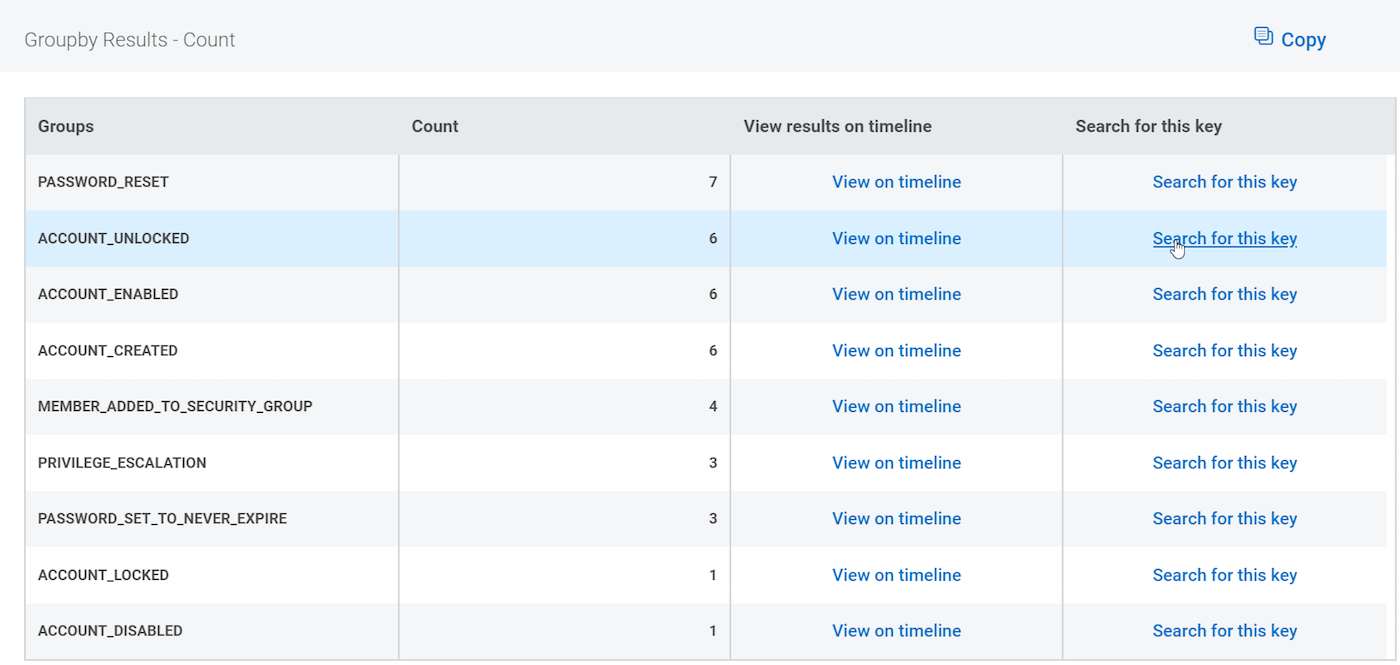
Task: Search for MEMBER_ADDED_TO_SECURITY_GROUP key
Action: click(1224, 406)
